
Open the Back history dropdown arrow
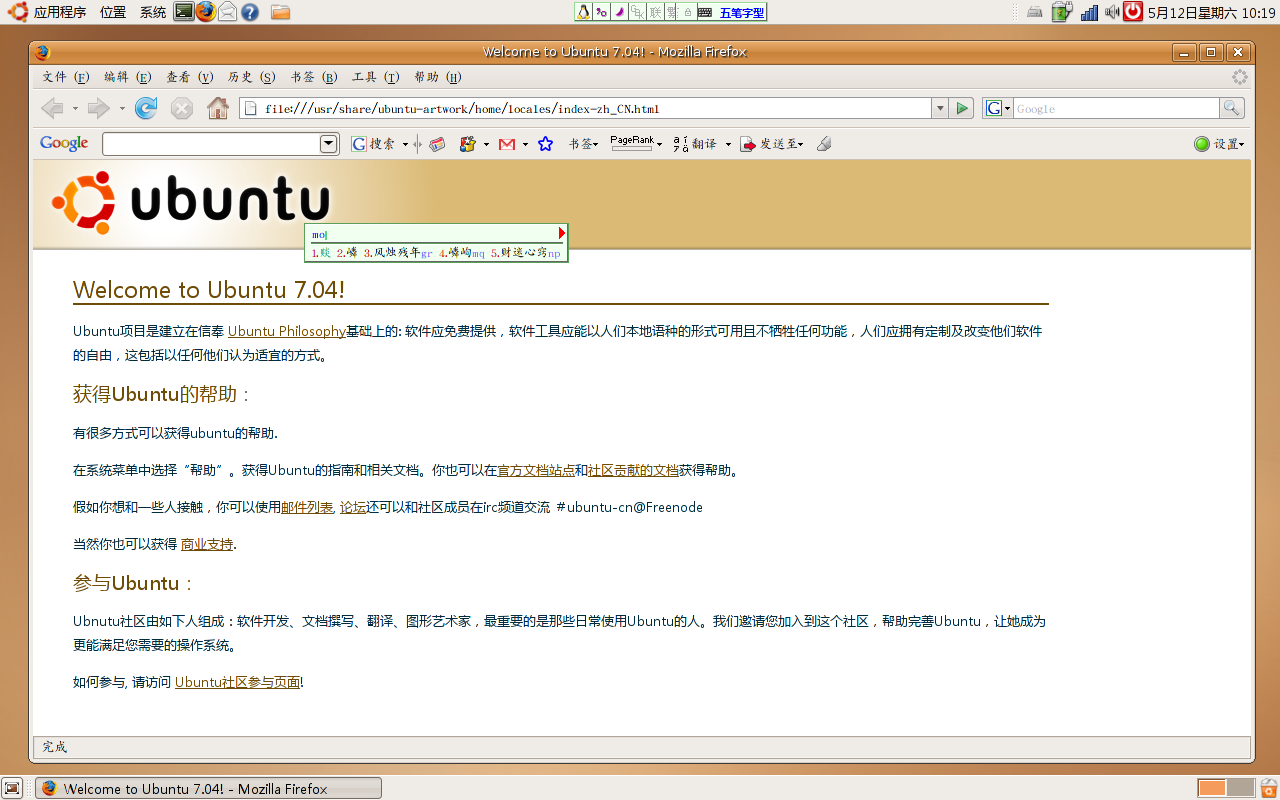75,108
